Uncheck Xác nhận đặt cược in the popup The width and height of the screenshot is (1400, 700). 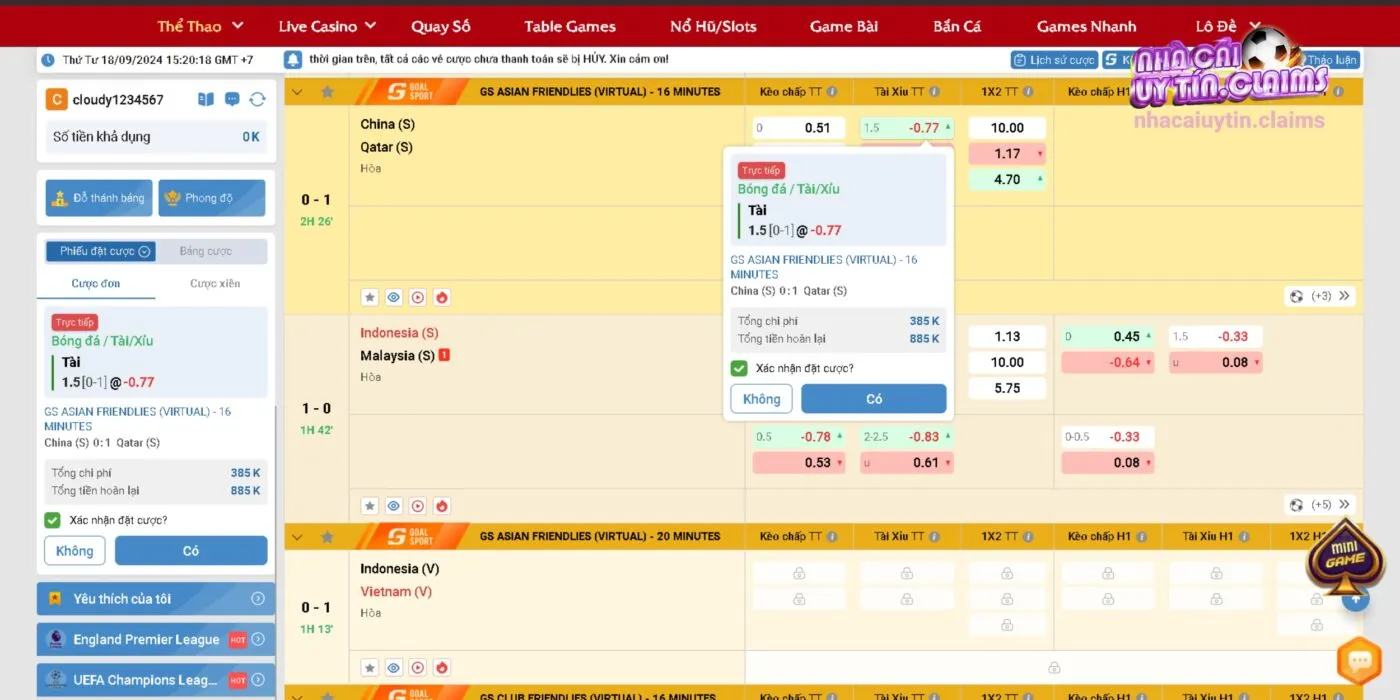pyautogui.click(x=739, y=368)
